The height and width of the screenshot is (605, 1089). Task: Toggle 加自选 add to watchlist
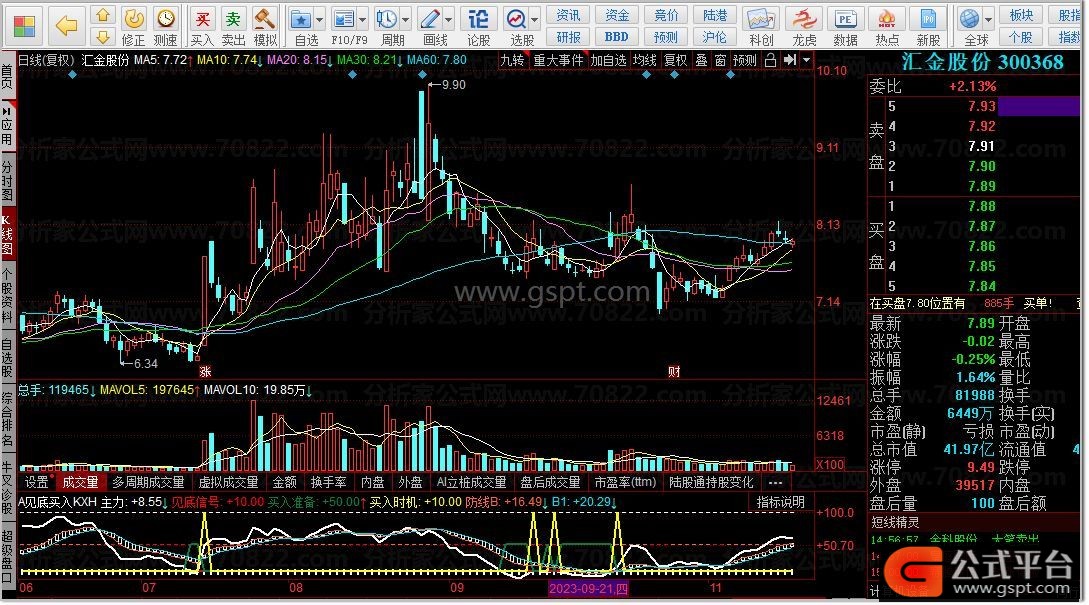point(608,60)
